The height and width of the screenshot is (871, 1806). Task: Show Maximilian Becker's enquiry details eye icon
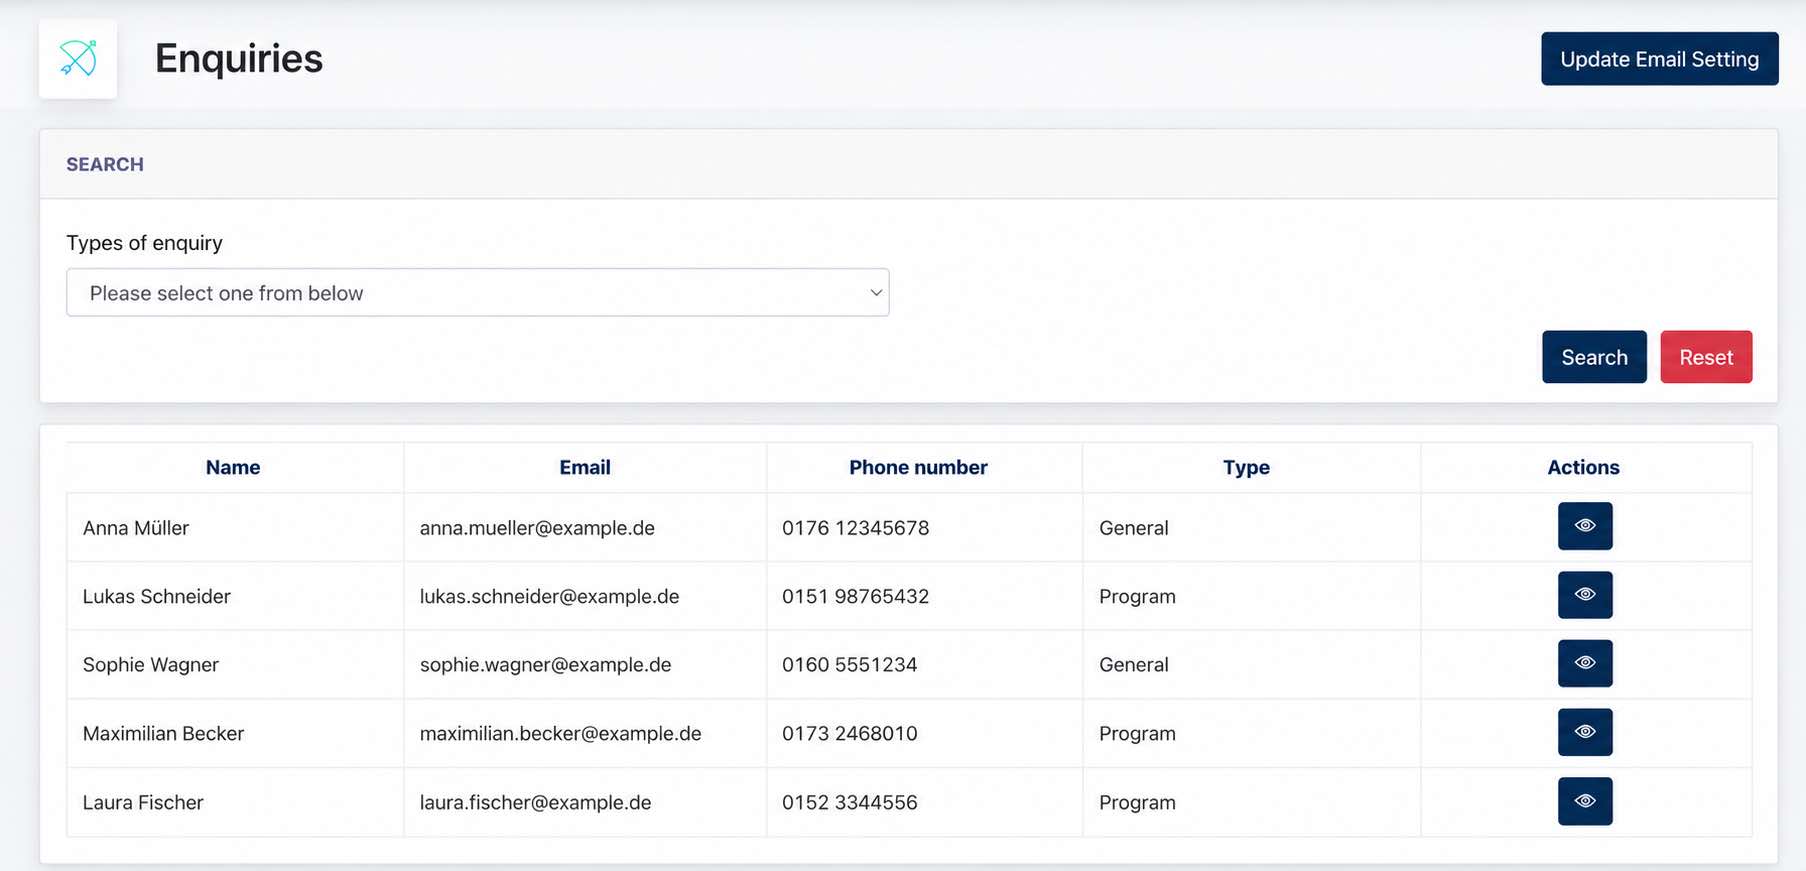pos(1585,732)
